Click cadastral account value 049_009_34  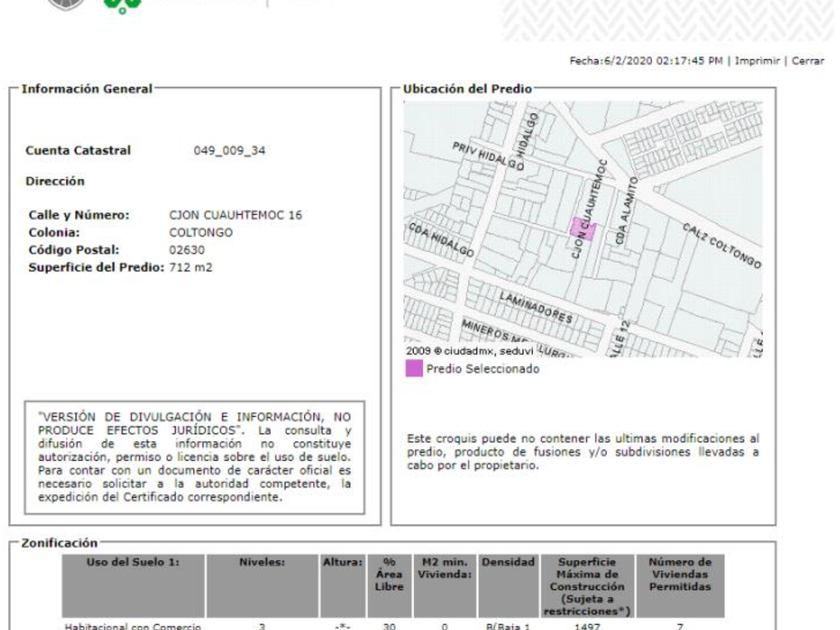pos(229,151)
